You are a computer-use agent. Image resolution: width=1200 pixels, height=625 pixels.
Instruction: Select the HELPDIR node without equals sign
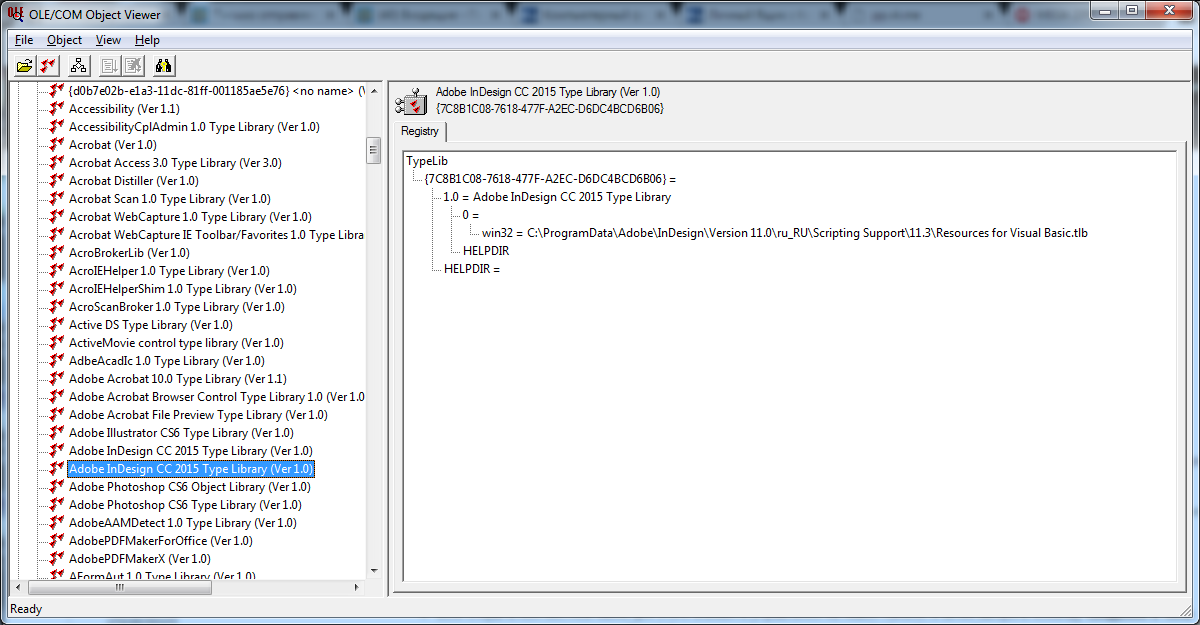point(486,251)
